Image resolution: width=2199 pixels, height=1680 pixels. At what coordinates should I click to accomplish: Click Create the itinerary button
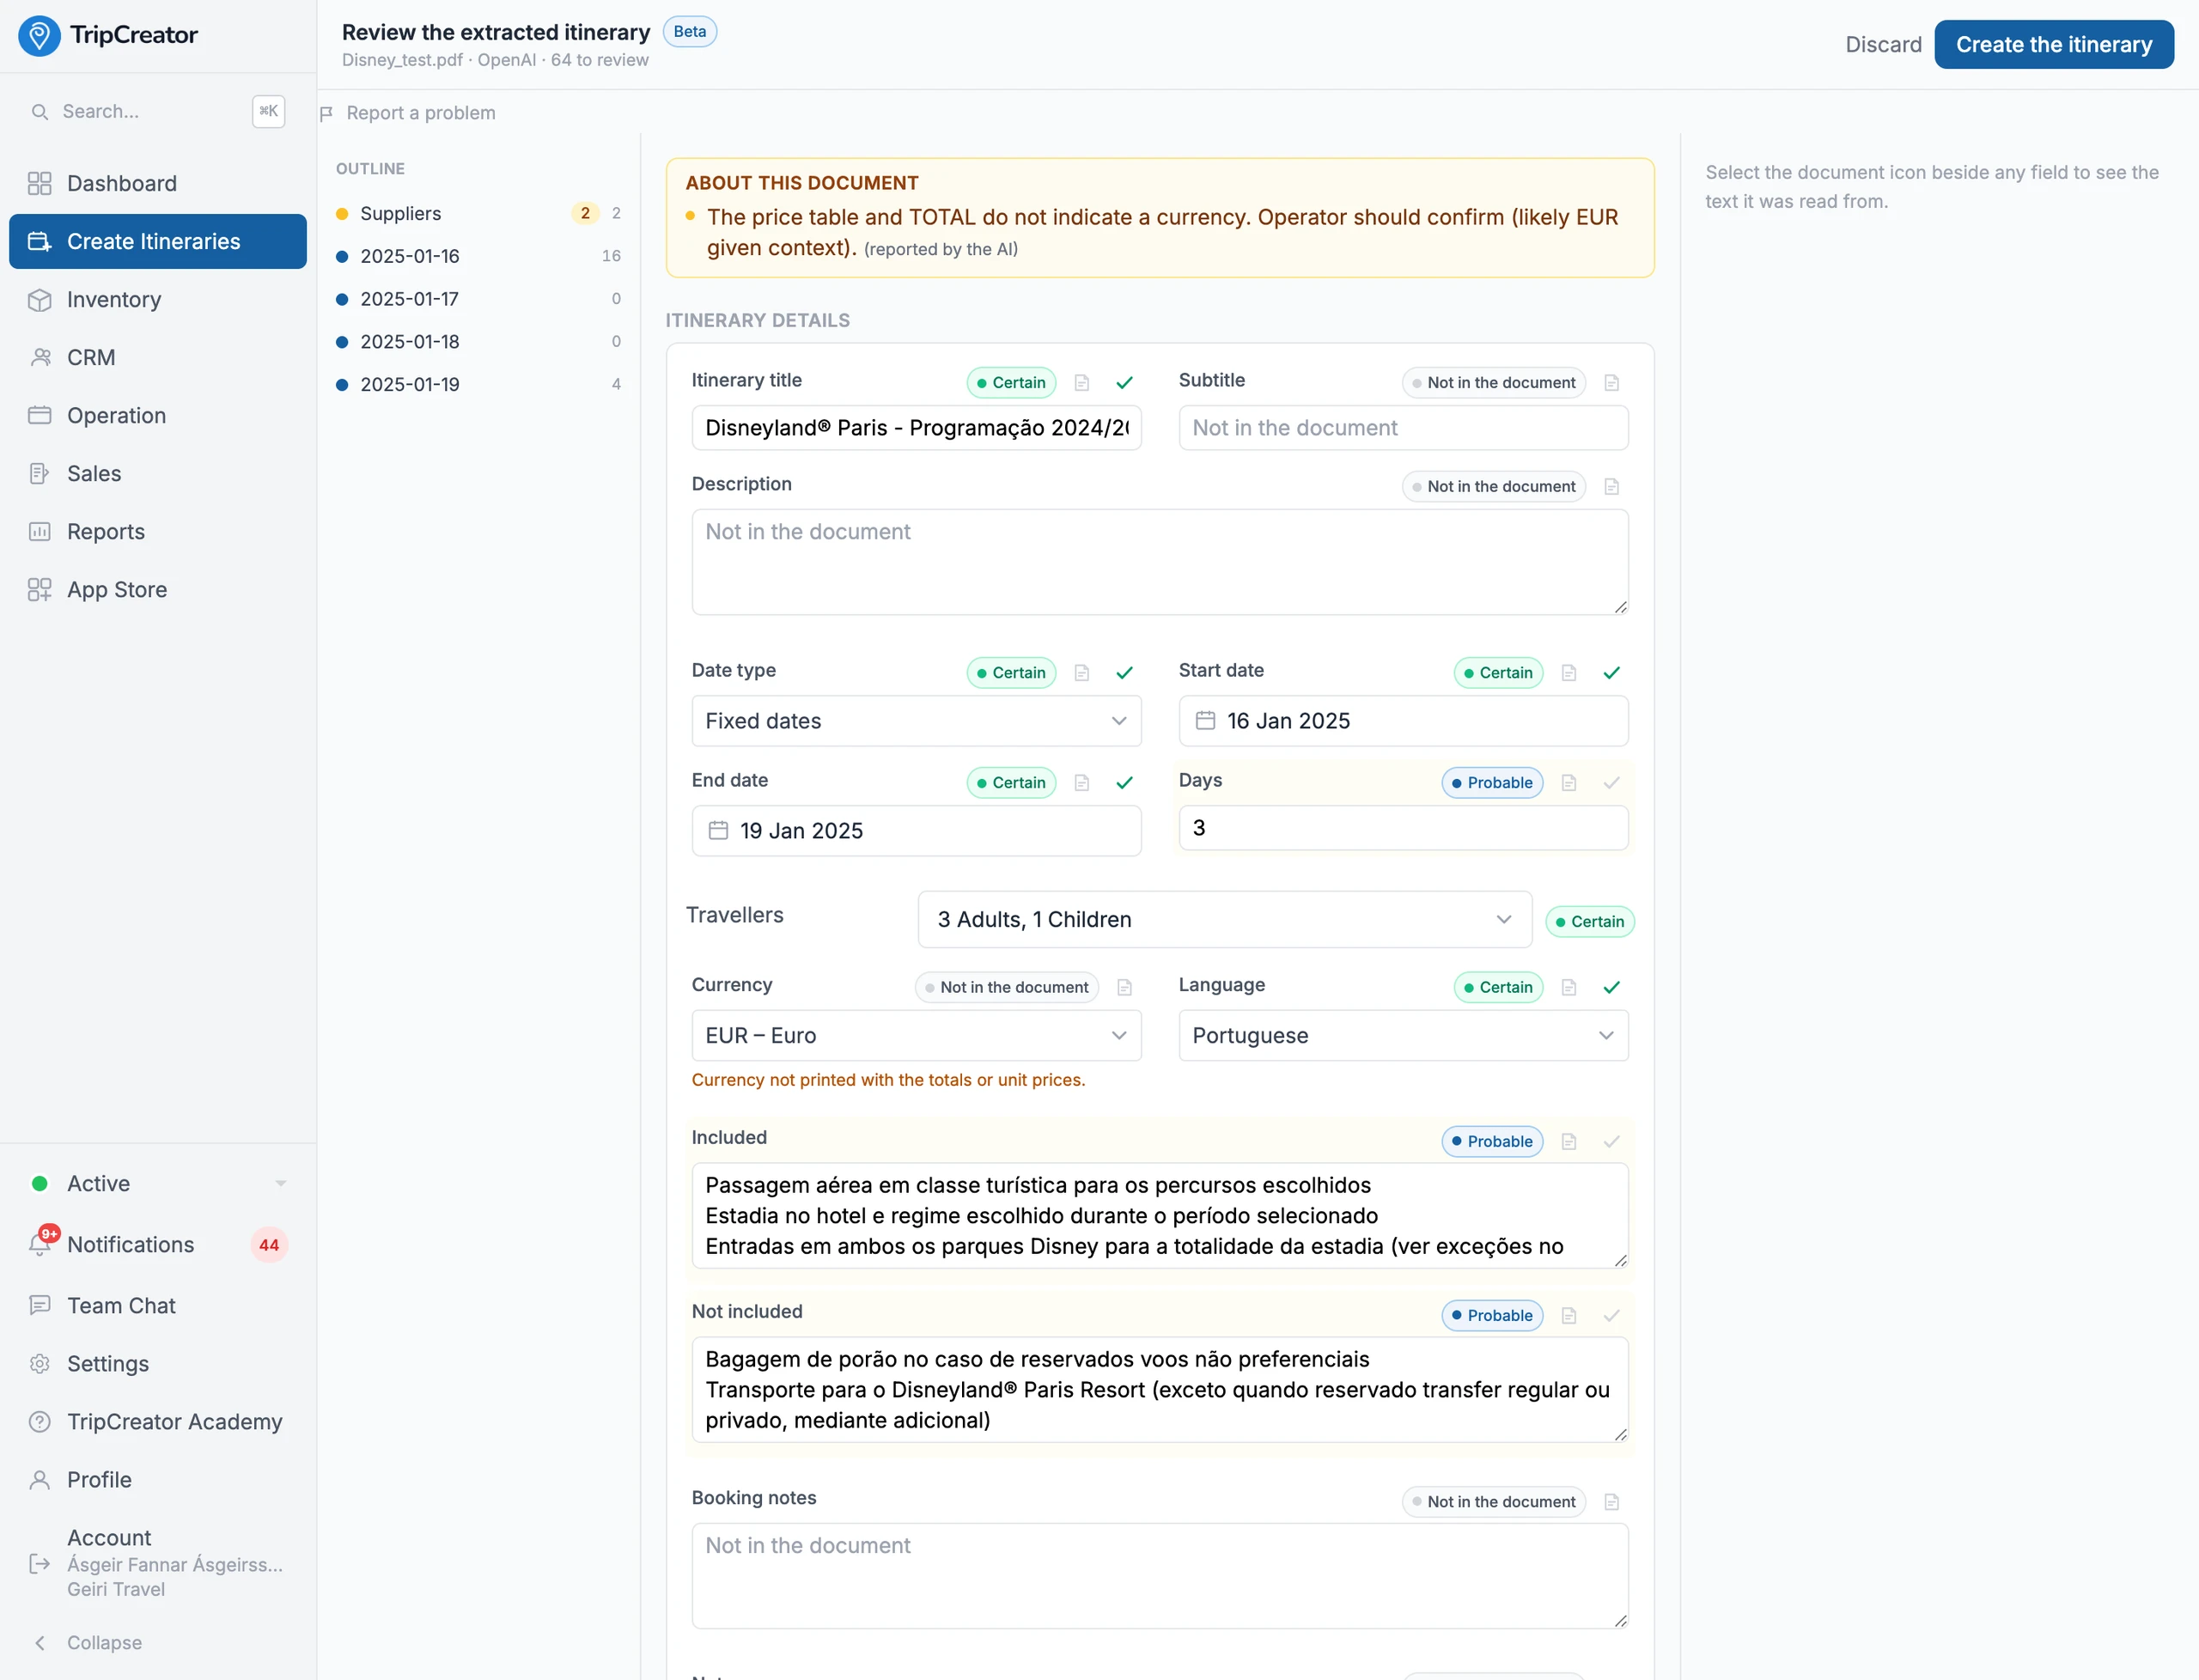2053,45
